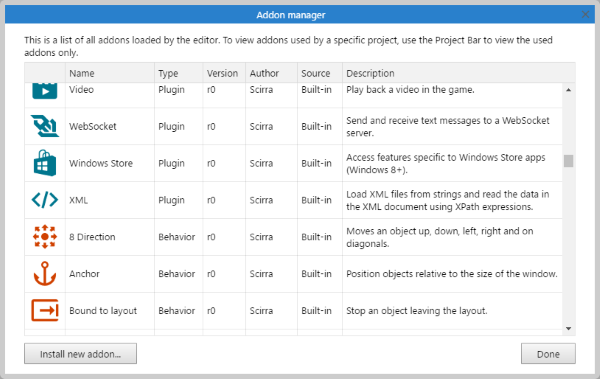The width and height of the screenshot is (600, 379).
Task: Open Install new addon dialog
Action: [x=80, y=354]
